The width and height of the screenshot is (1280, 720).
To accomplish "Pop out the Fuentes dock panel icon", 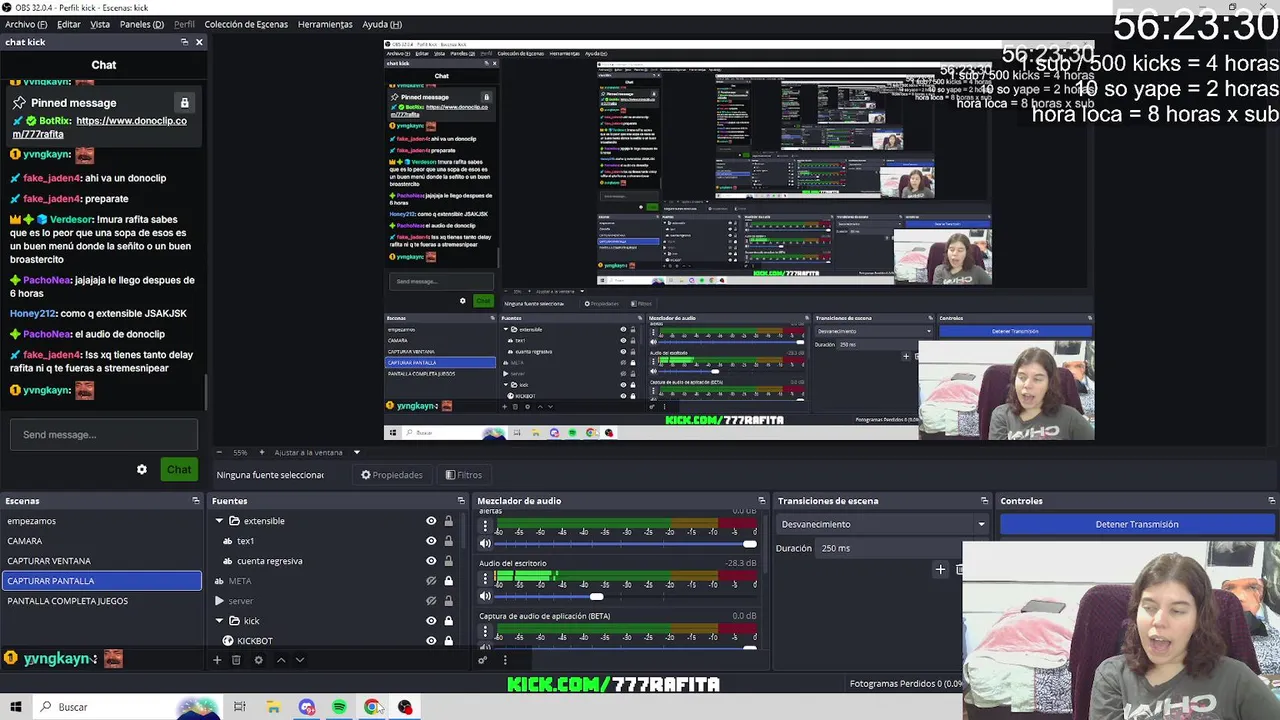I will (461, 501).
